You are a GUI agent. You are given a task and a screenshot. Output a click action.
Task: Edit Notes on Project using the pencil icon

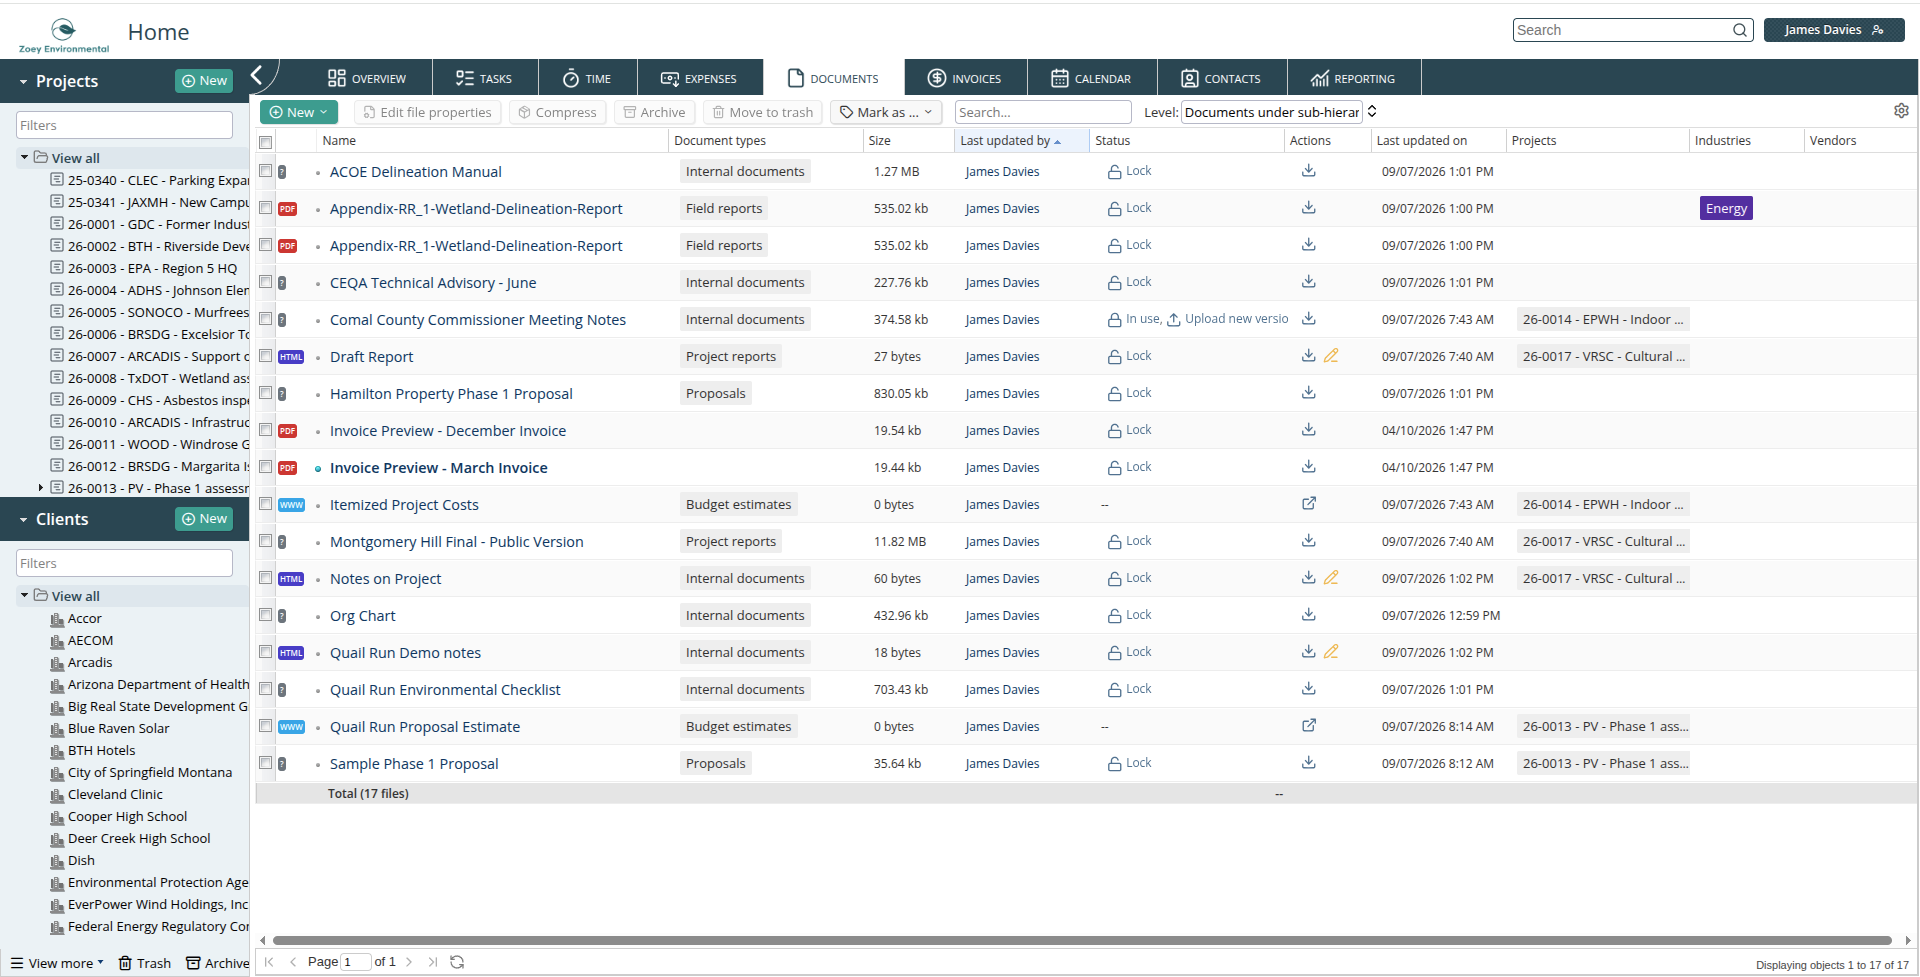click(1331, 578)
